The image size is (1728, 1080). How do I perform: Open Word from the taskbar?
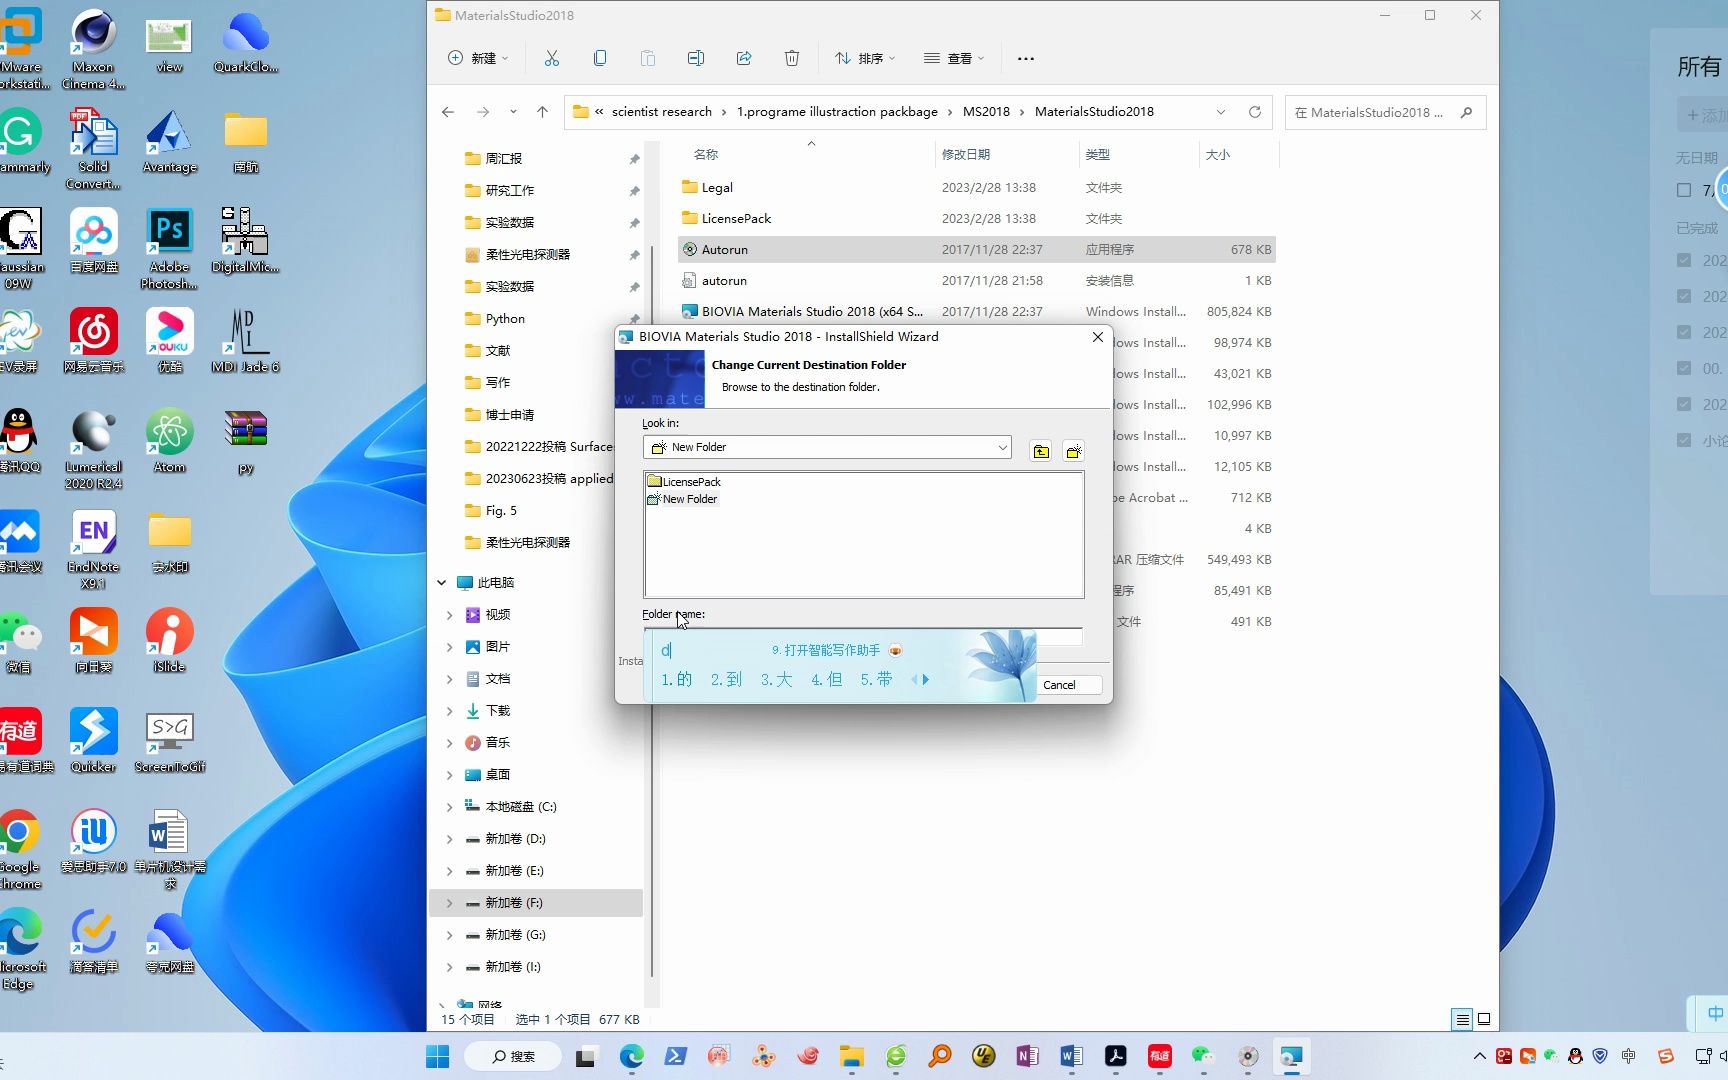(x=1071, y=1056)
